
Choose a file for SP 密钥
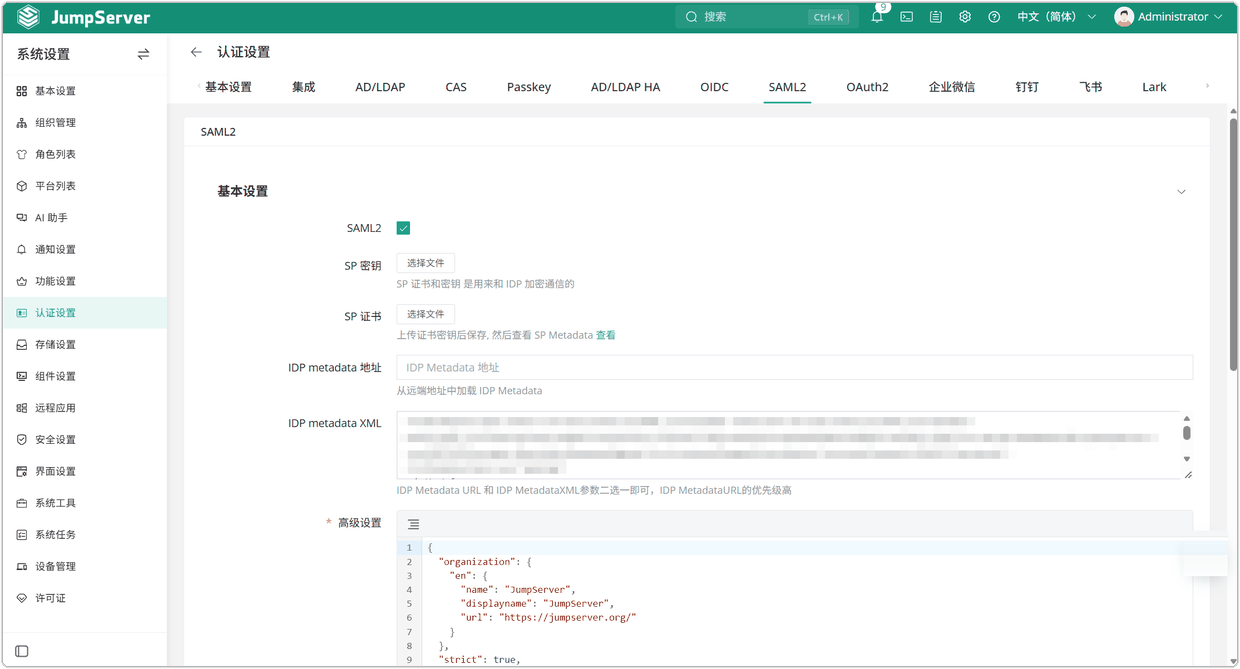426,263
